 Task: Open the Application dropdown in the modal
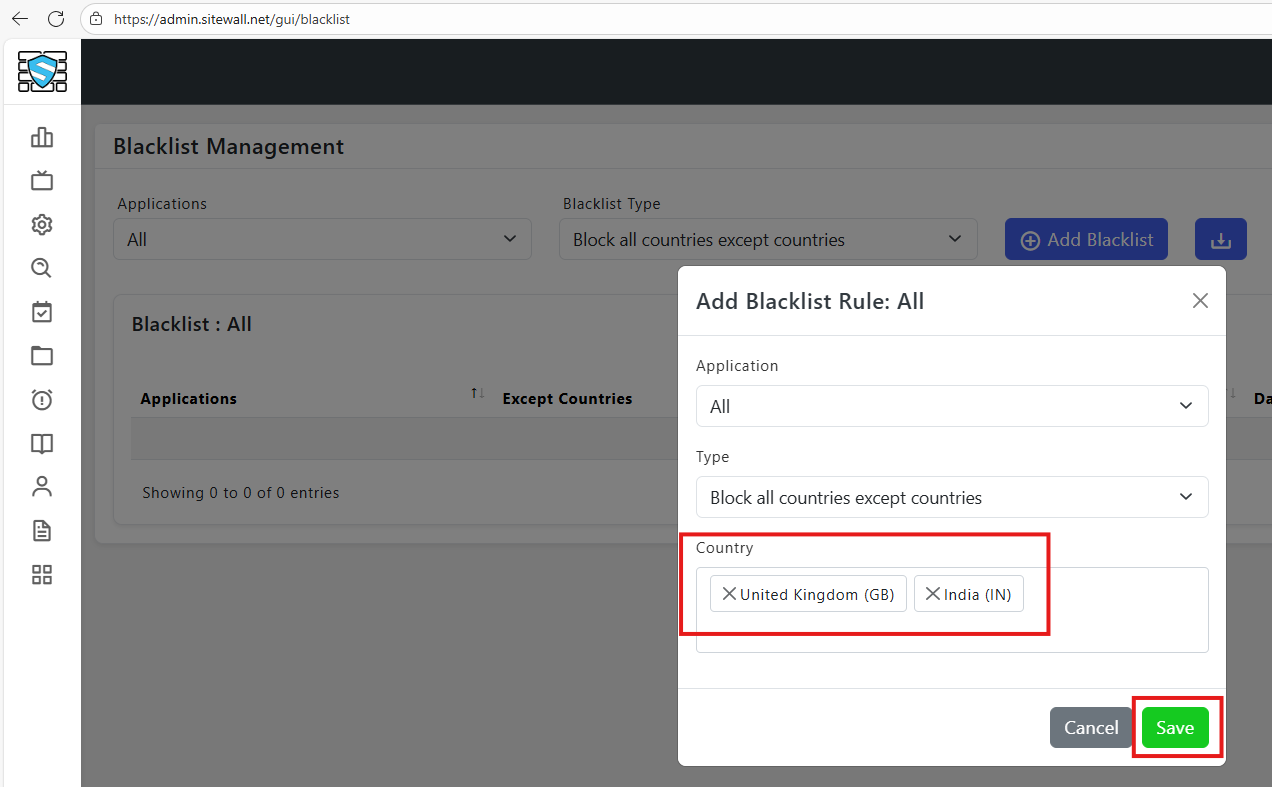pyautogui.click(x=951, y=406)
